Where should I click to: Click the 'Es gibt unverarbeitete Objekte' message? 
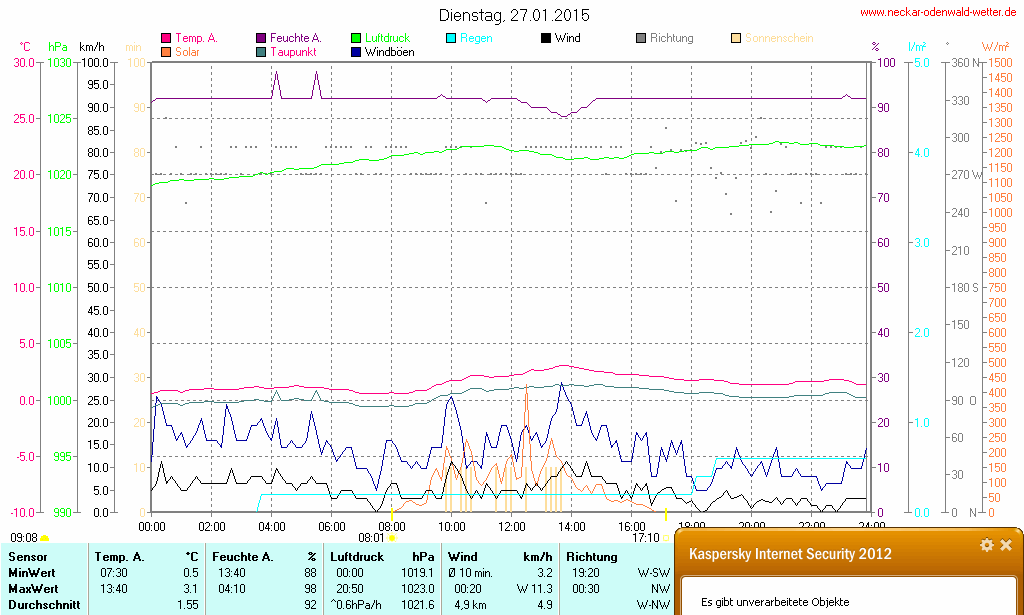coord(775,602)
